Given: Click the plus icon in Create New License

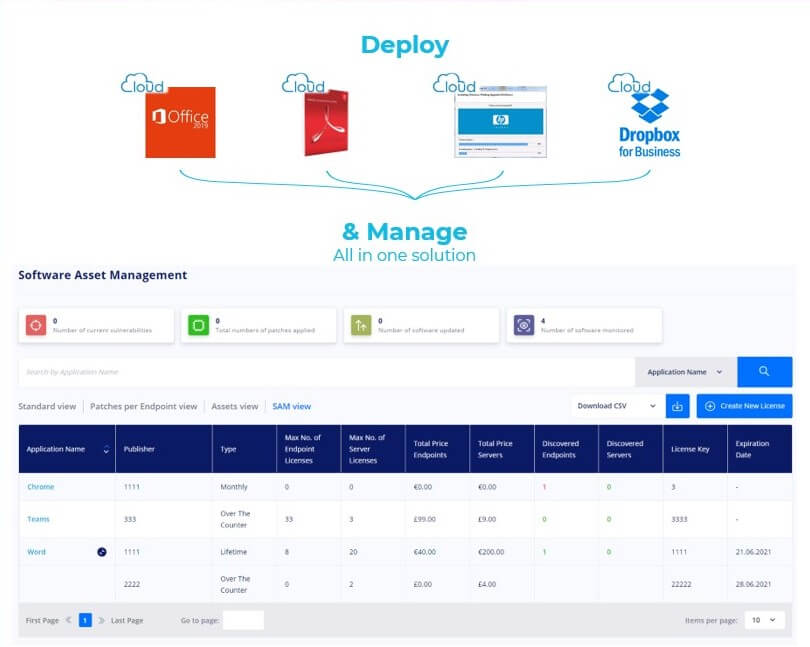Looking at the screenshot, I should 710,406.
